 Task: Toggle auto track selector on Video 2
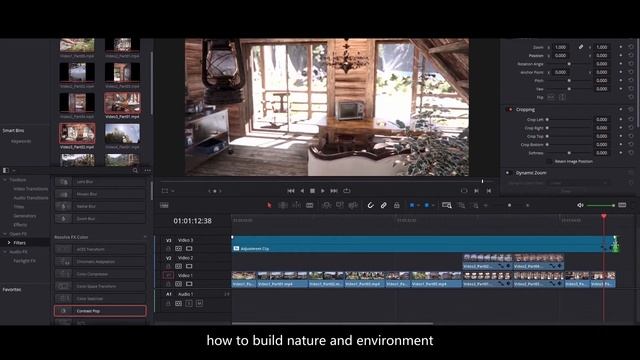pyautogui.click(x=178, y=266)
